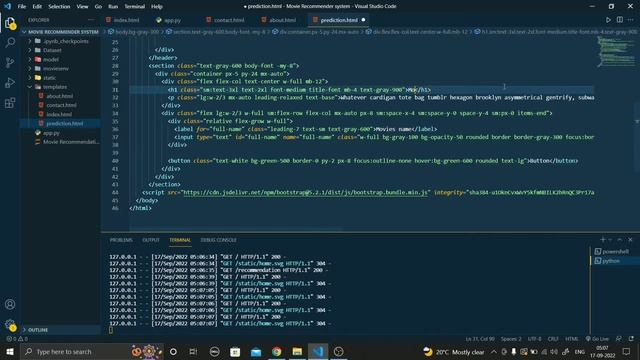Open app.py in file explorer tree
This screenshot has height=360, width=640.
click(x=51, y=133)
